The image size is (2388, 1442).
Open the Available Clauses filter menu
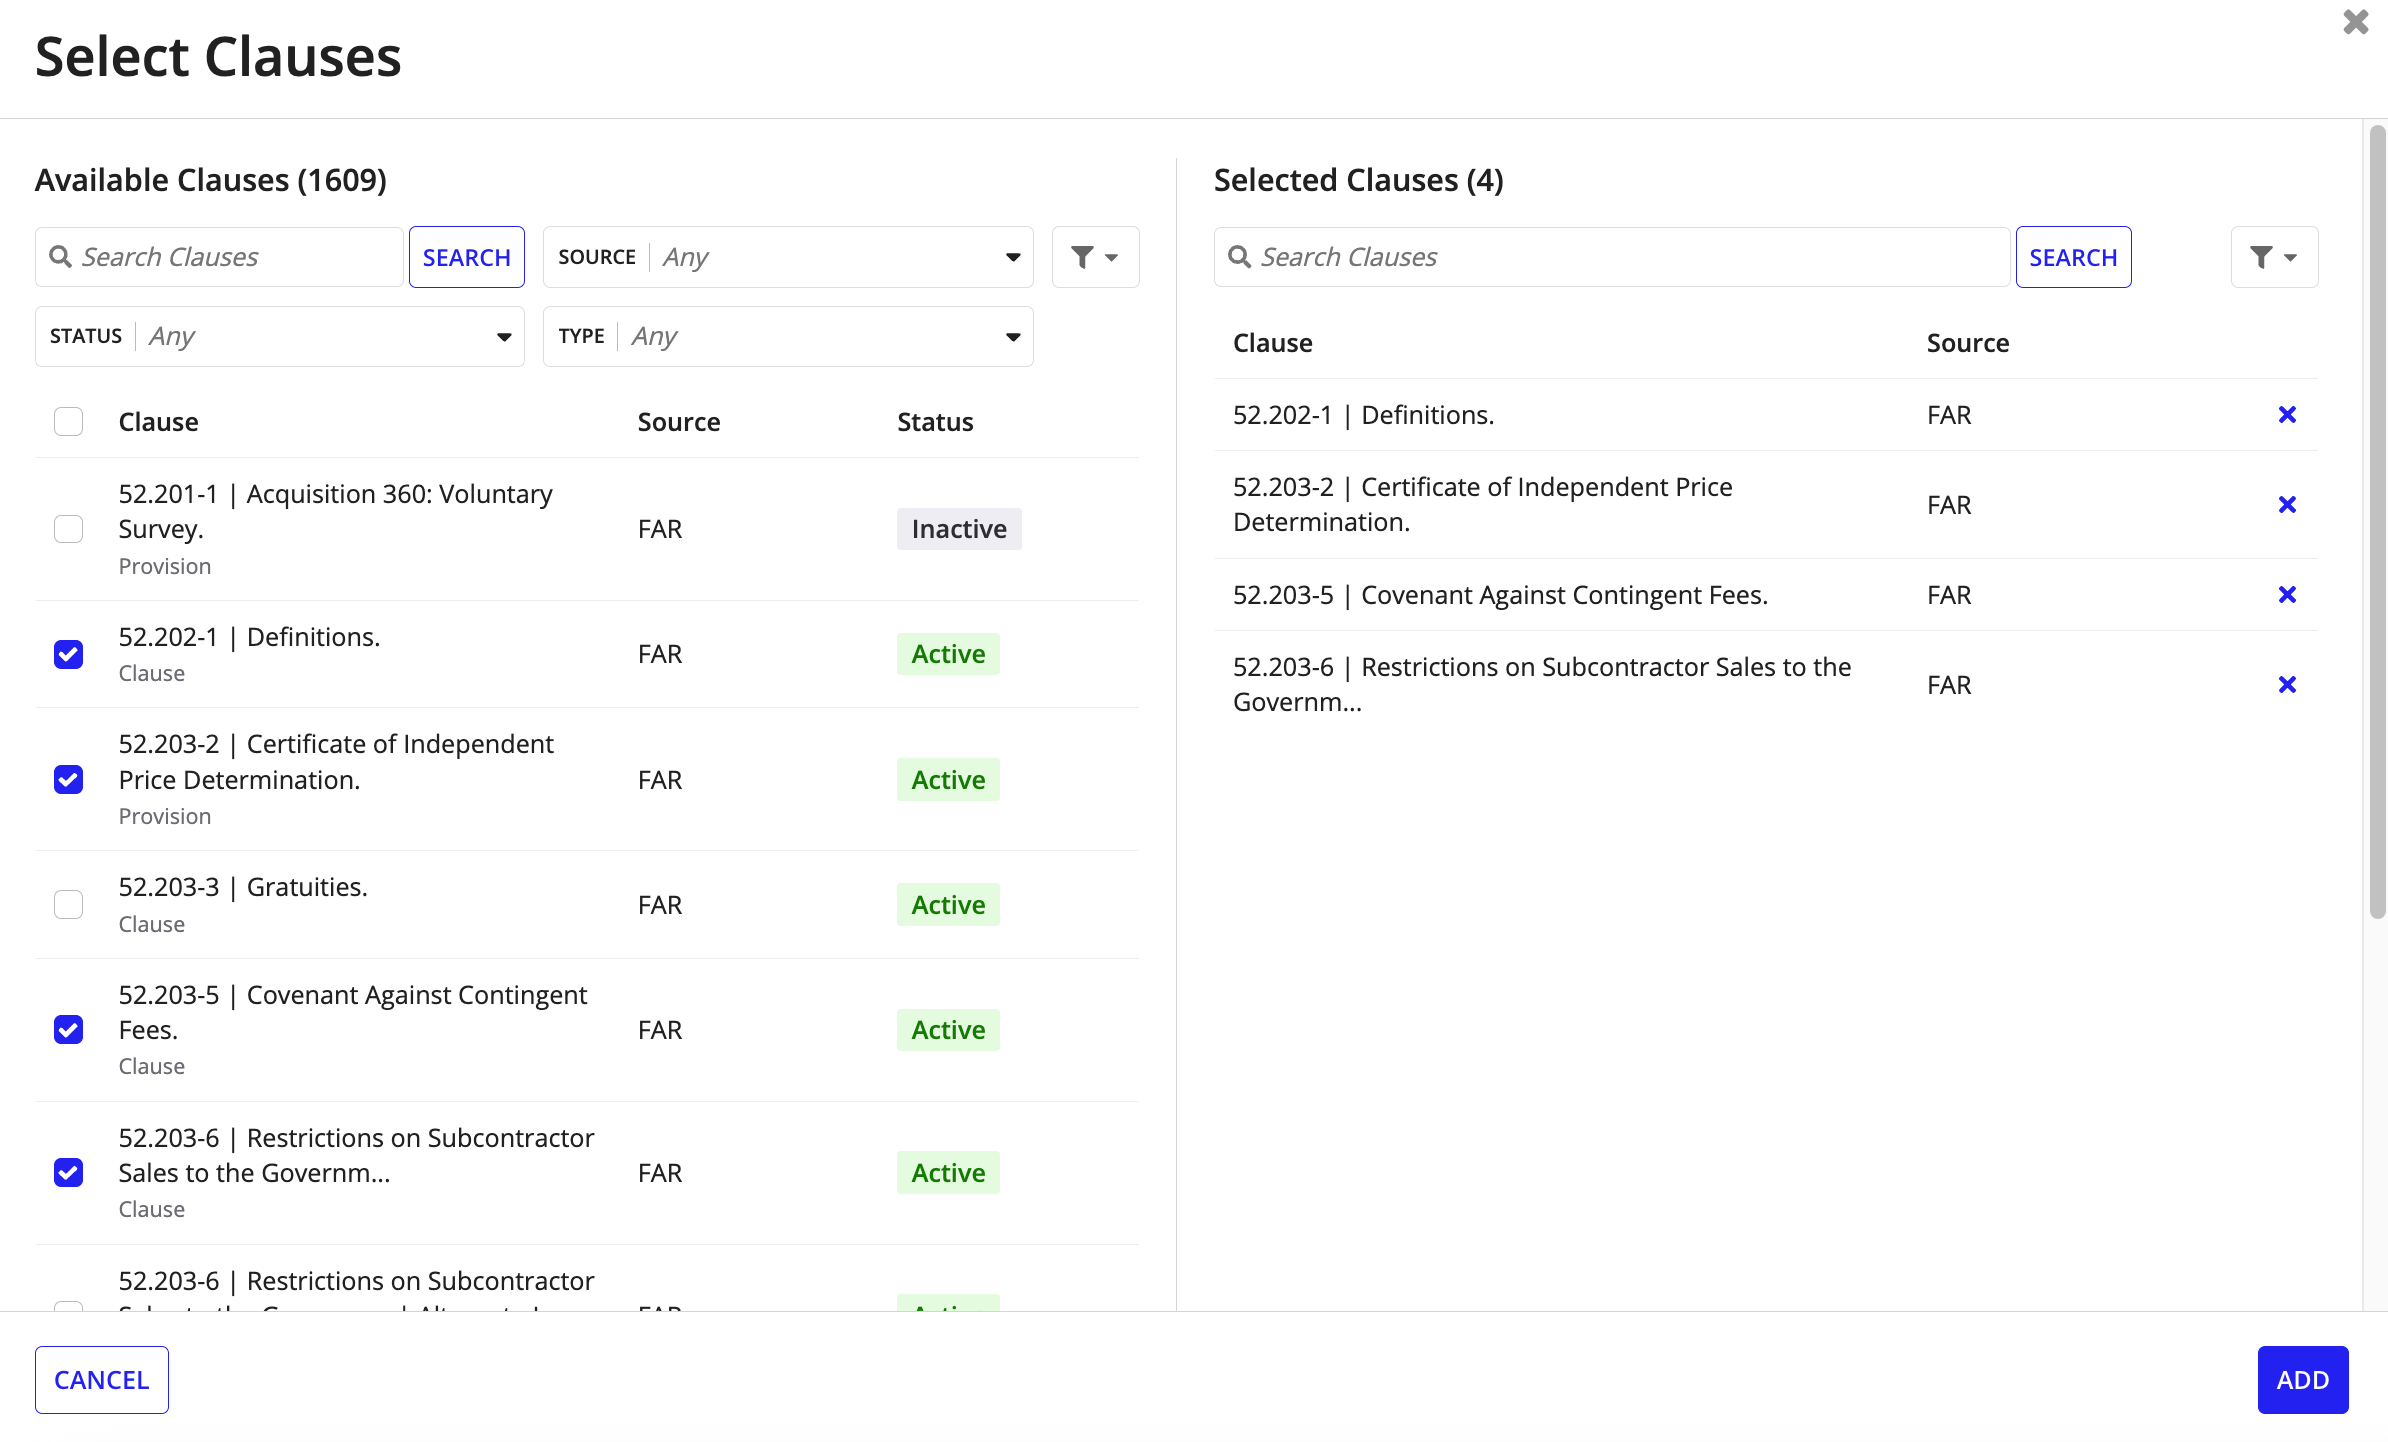1095,257
